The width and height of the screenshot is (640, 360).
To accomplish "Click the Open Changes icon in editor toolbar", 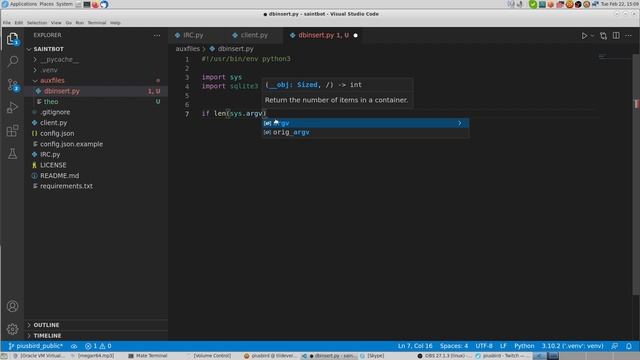I will [x=603, y=36].
